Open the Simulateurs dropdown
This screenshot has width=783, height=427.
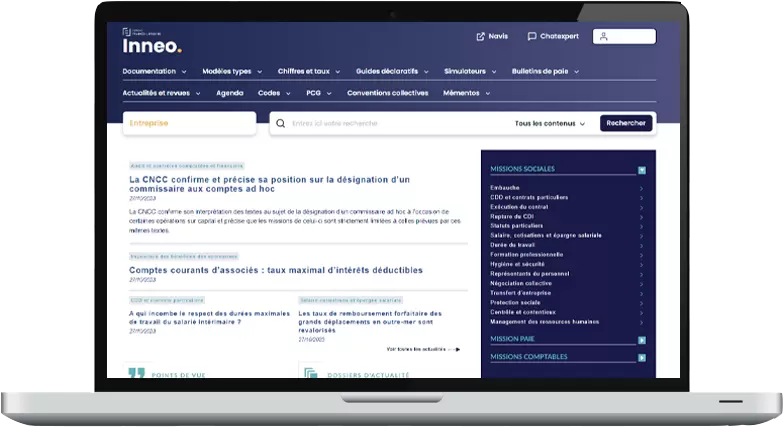click(x=470, y=71)
